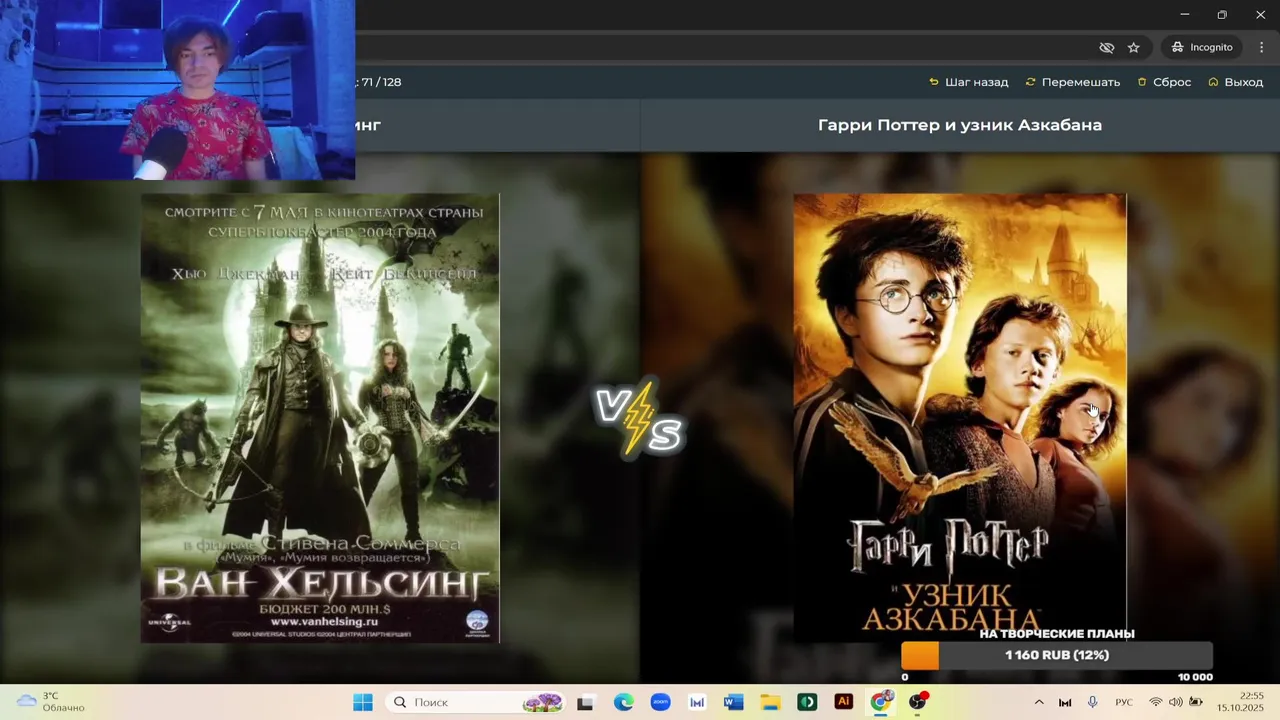Choose the Ван Хельсинг poster
The width and height of the screenshot is (1280, 720).
click(x=320, y=418)
